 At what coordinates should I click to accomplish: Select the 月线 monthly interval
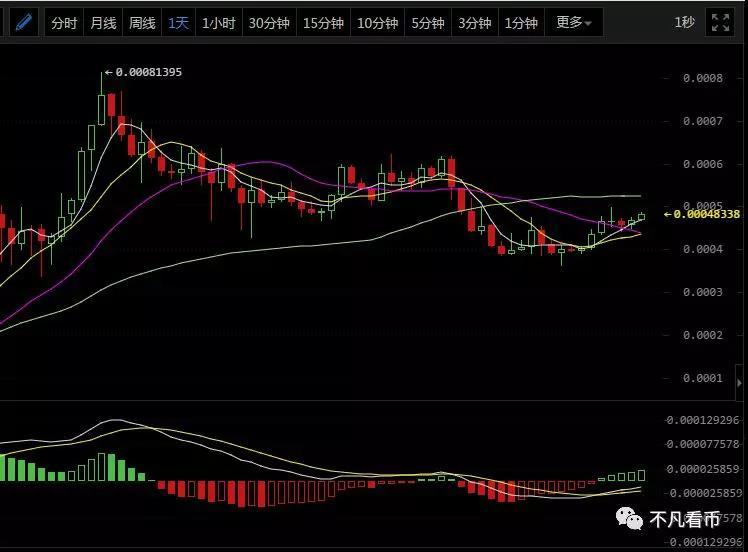click(x=103, y=22)
